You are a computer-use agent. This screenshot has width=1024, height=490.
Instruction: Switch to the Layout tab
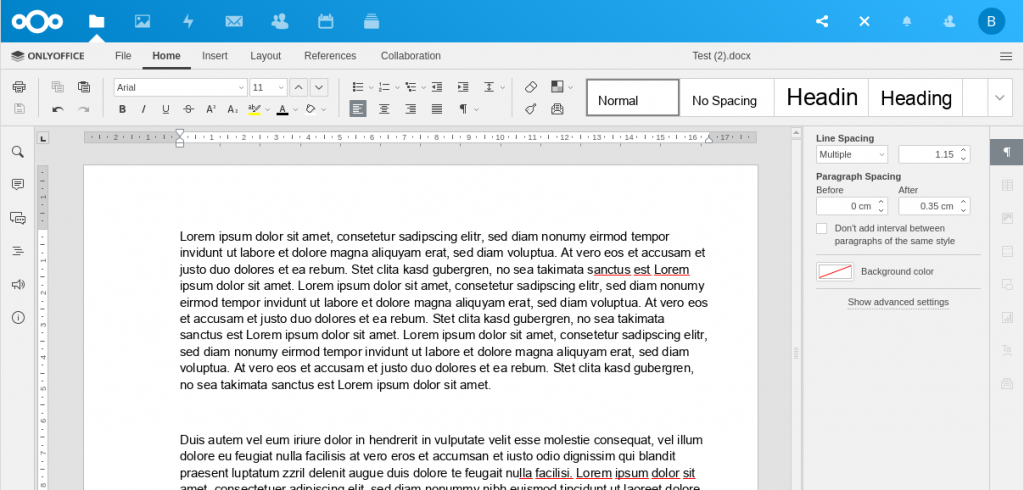(265, 56)
